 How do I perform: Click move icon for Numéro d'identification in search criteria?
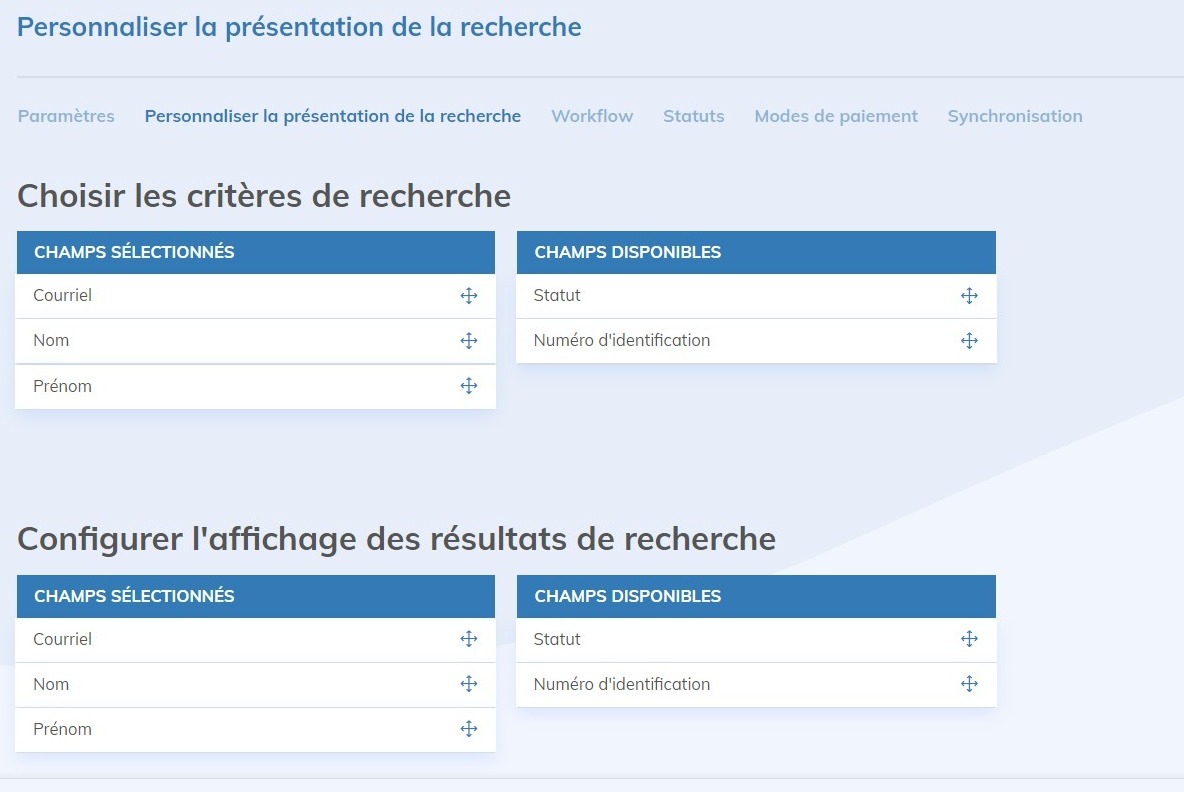point(968,341)
